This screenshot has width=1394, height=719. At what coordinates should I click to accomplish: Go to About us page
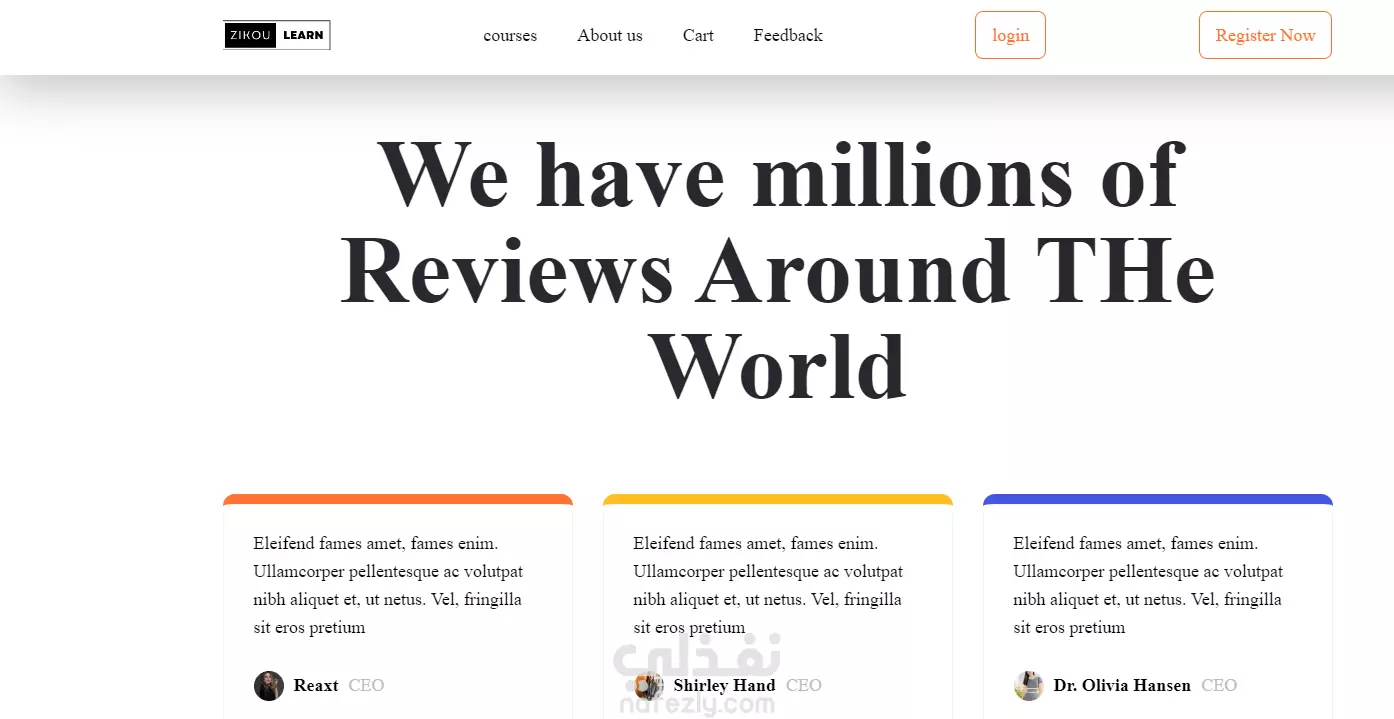[610, 35]
